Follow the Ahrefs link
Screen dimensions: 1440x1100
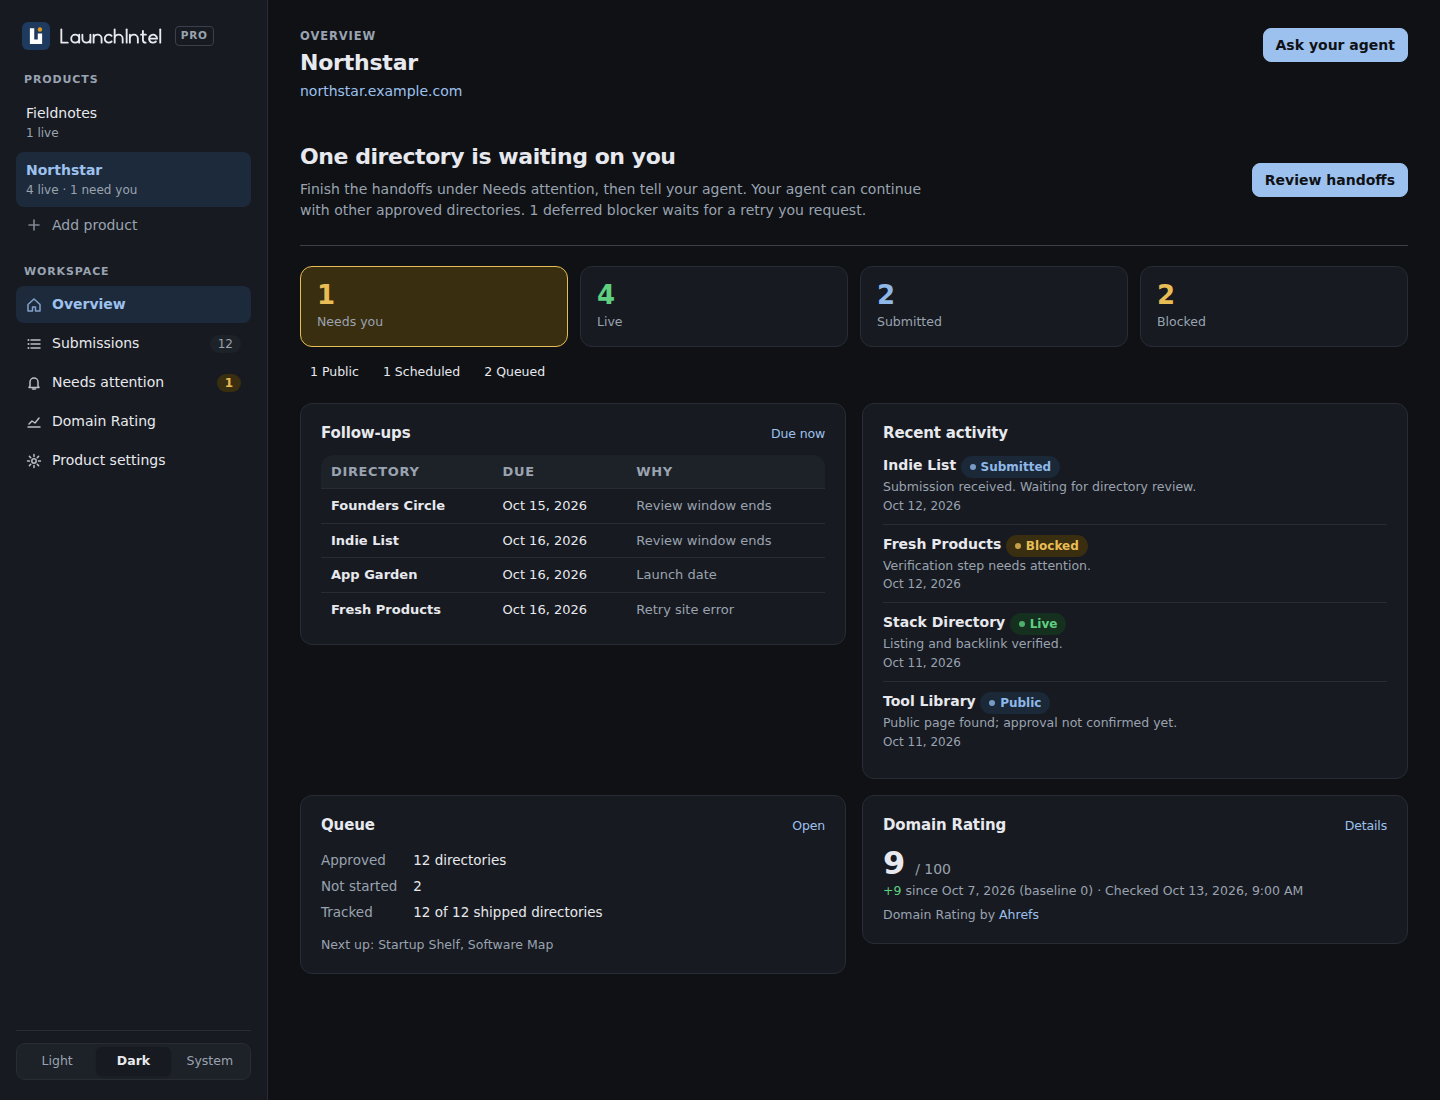[x=1018, y=915]
